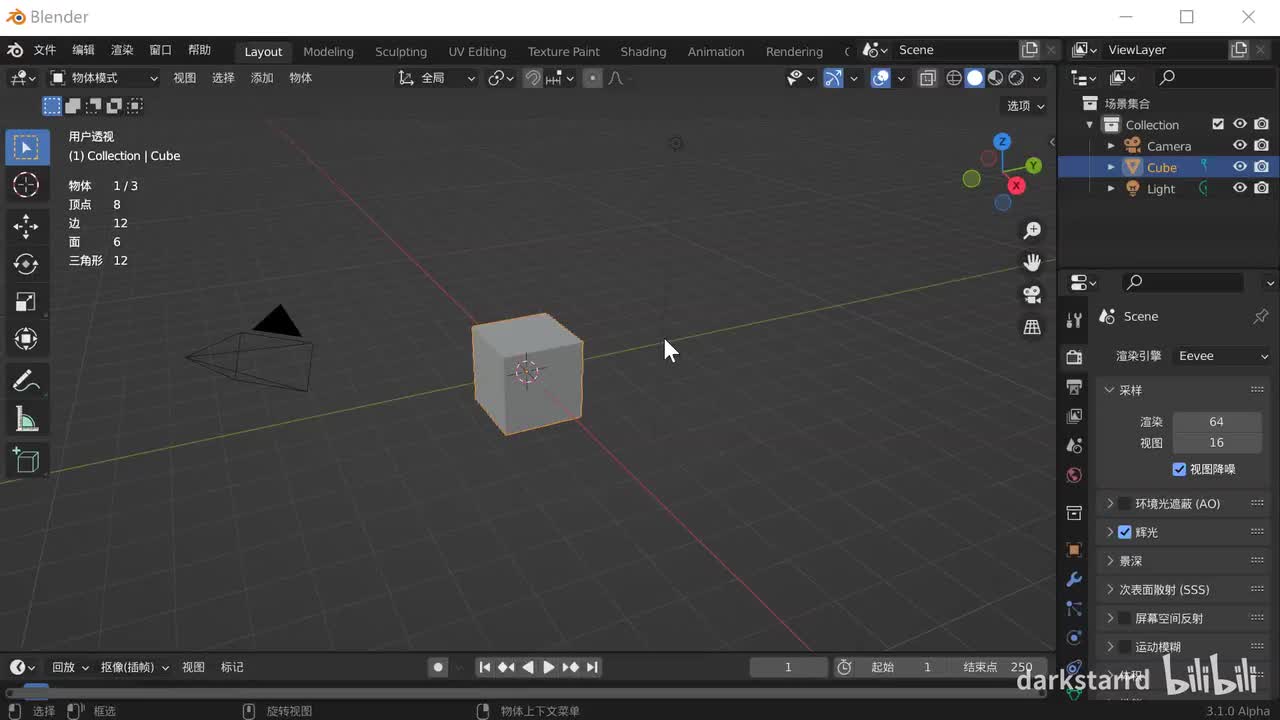Open the 渲染 menu in the top bar
1280x720 pixels.
[122, 50]
